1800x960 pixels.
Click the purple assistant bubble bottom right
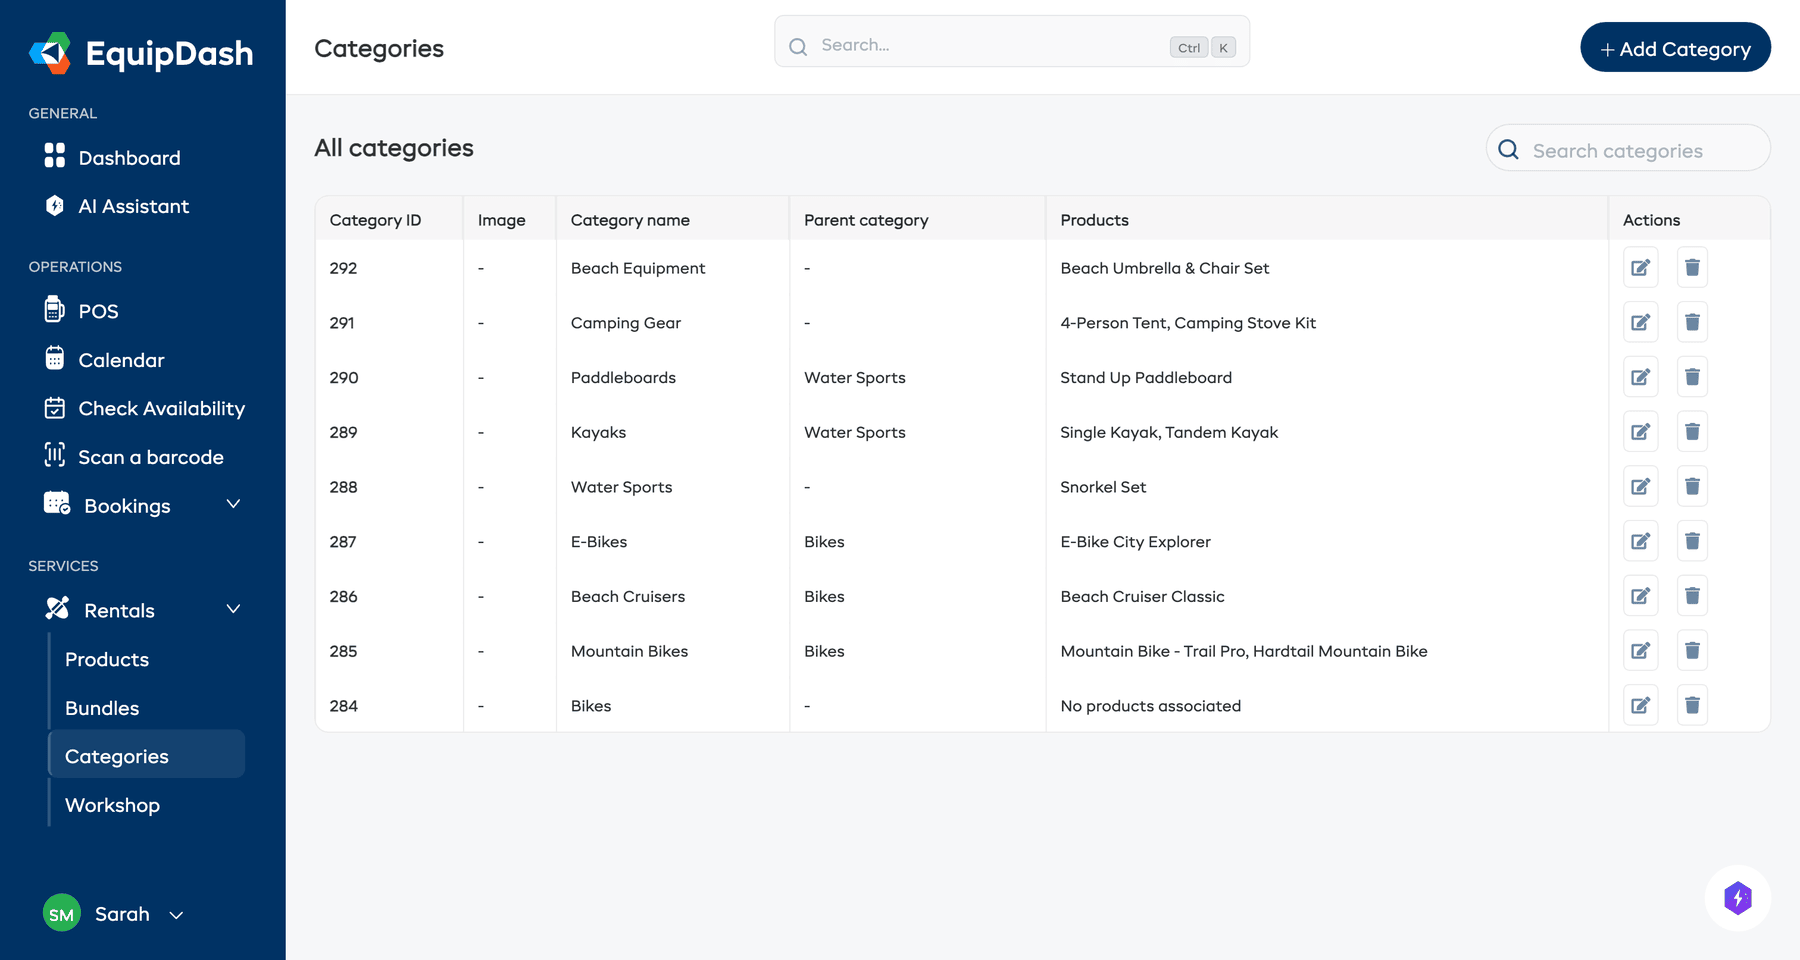pyautogui.click(x=1738, y=898)
